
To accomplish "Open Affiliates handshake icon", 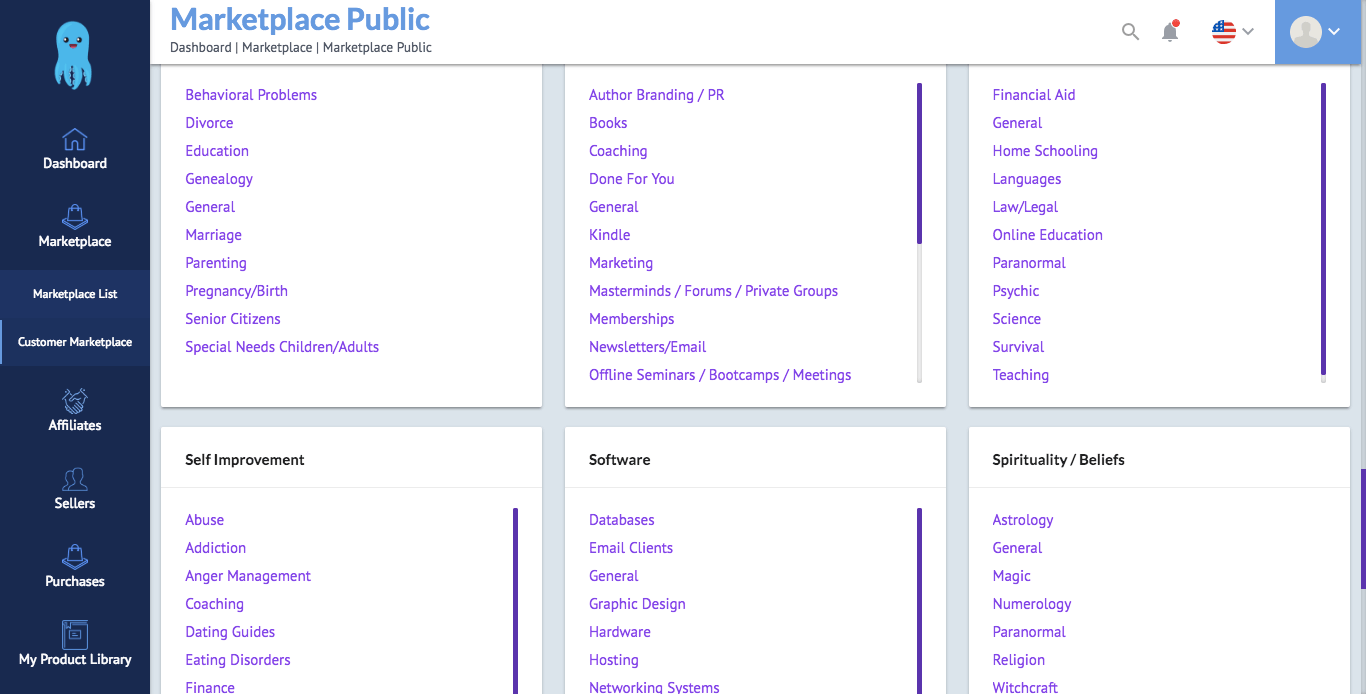I will pos(75,401).
